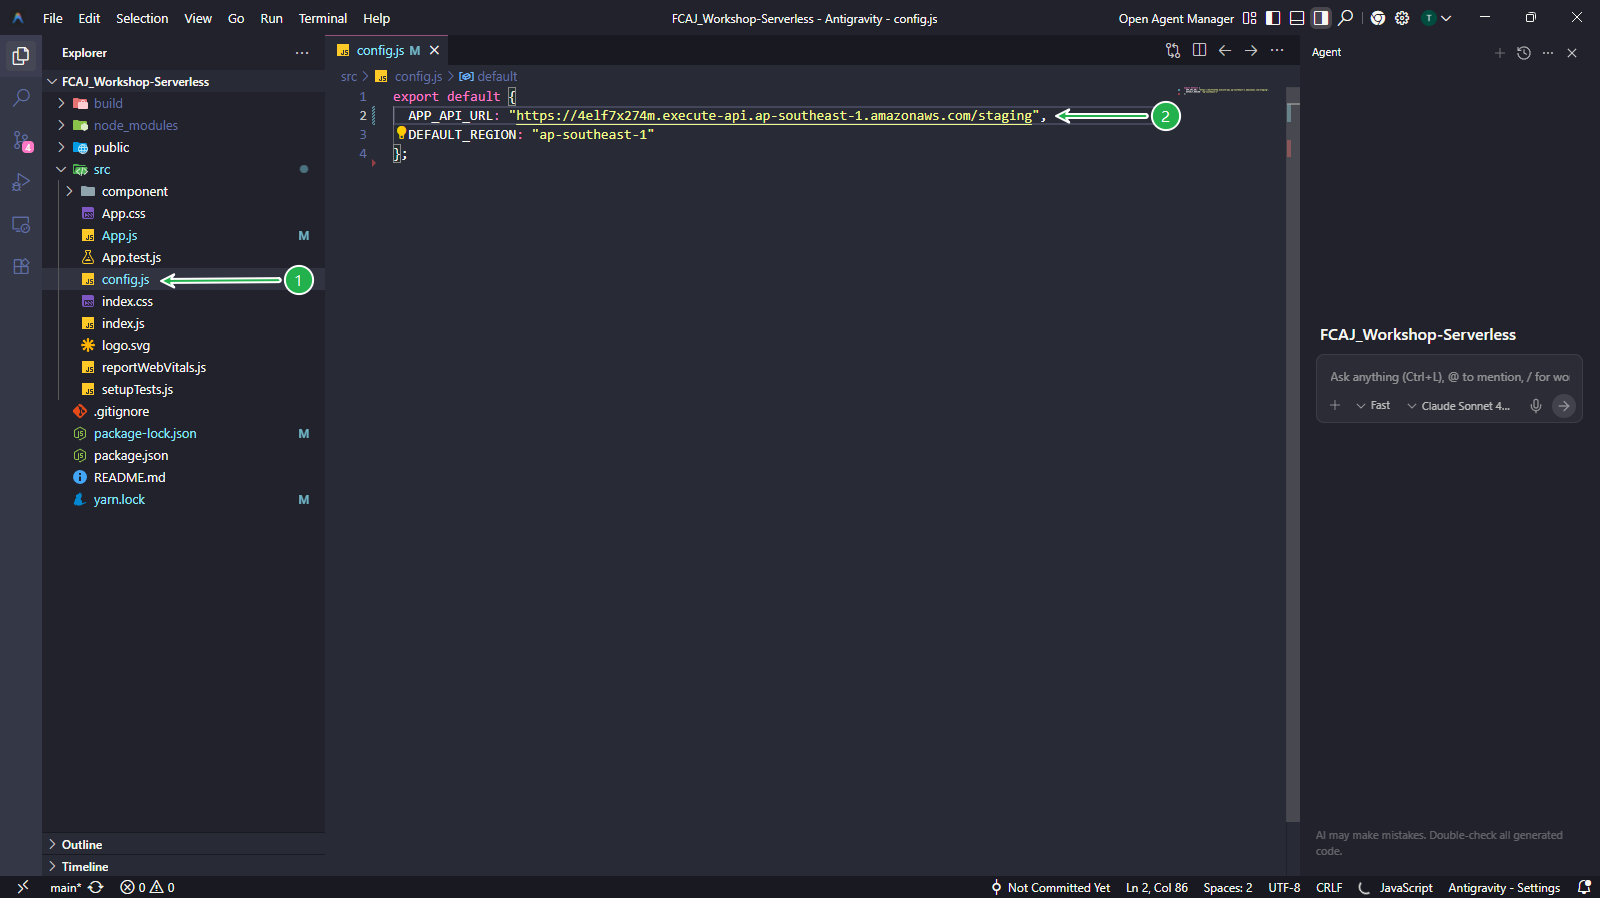This screenshot has width=1600, height=898.
Task: Close the config.js editor tab
Action: coord(434,50)
